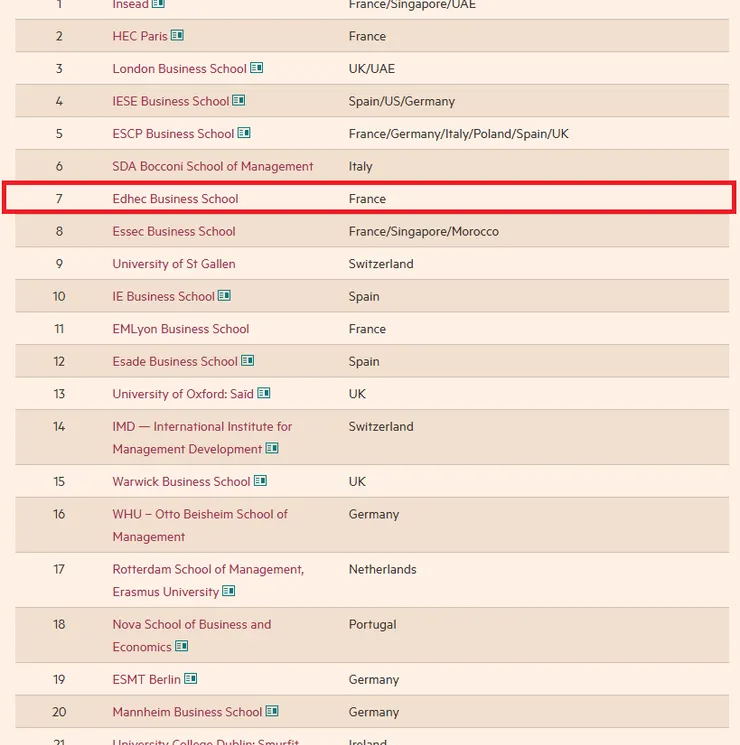This screenshot has width=740, height=745.
Task: Open the Rotterdam School of Management link
Action: coord(207,569)
